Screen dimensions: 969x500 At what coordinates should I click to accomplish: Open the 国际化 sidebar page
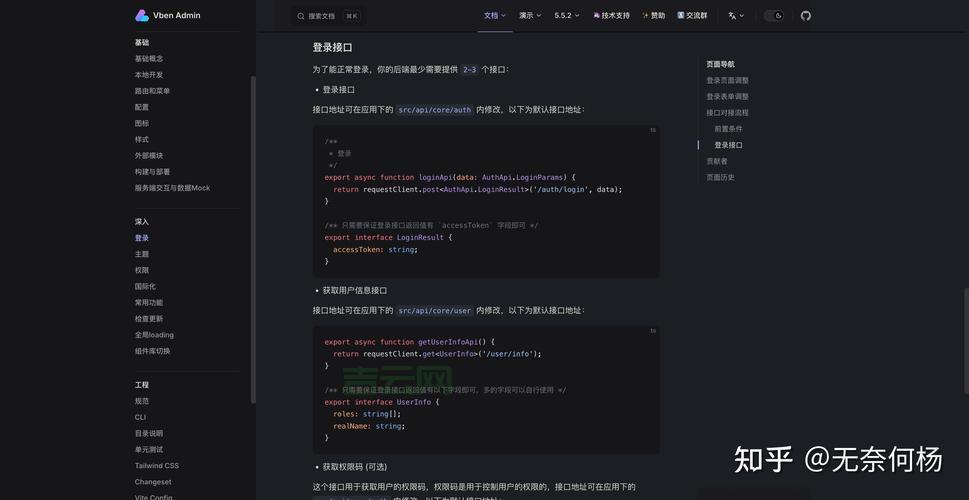(145, 286)
